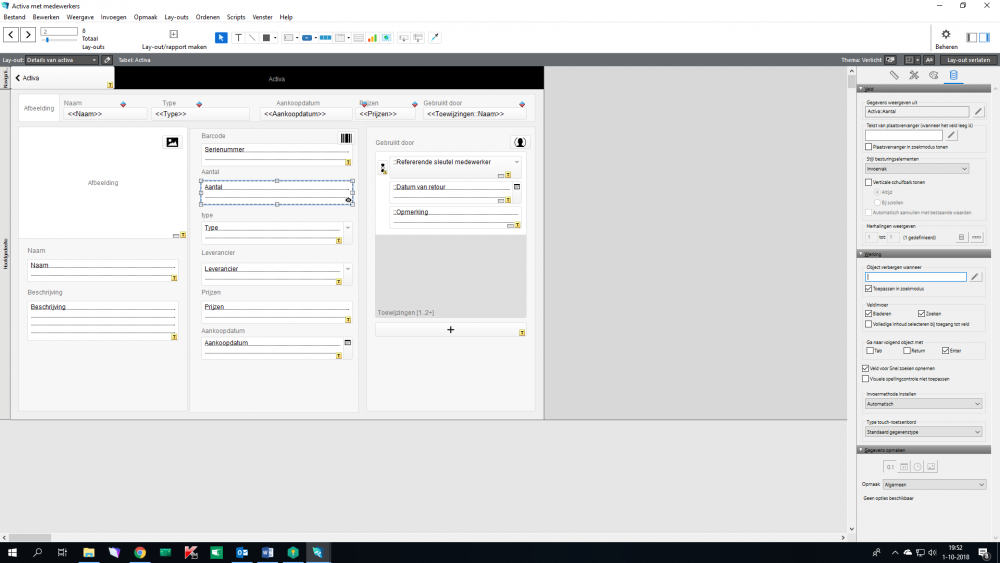The width and height of the screenshot is (1000, 563).
Task: Open the Ordenen menu
Action: (208, 17)
